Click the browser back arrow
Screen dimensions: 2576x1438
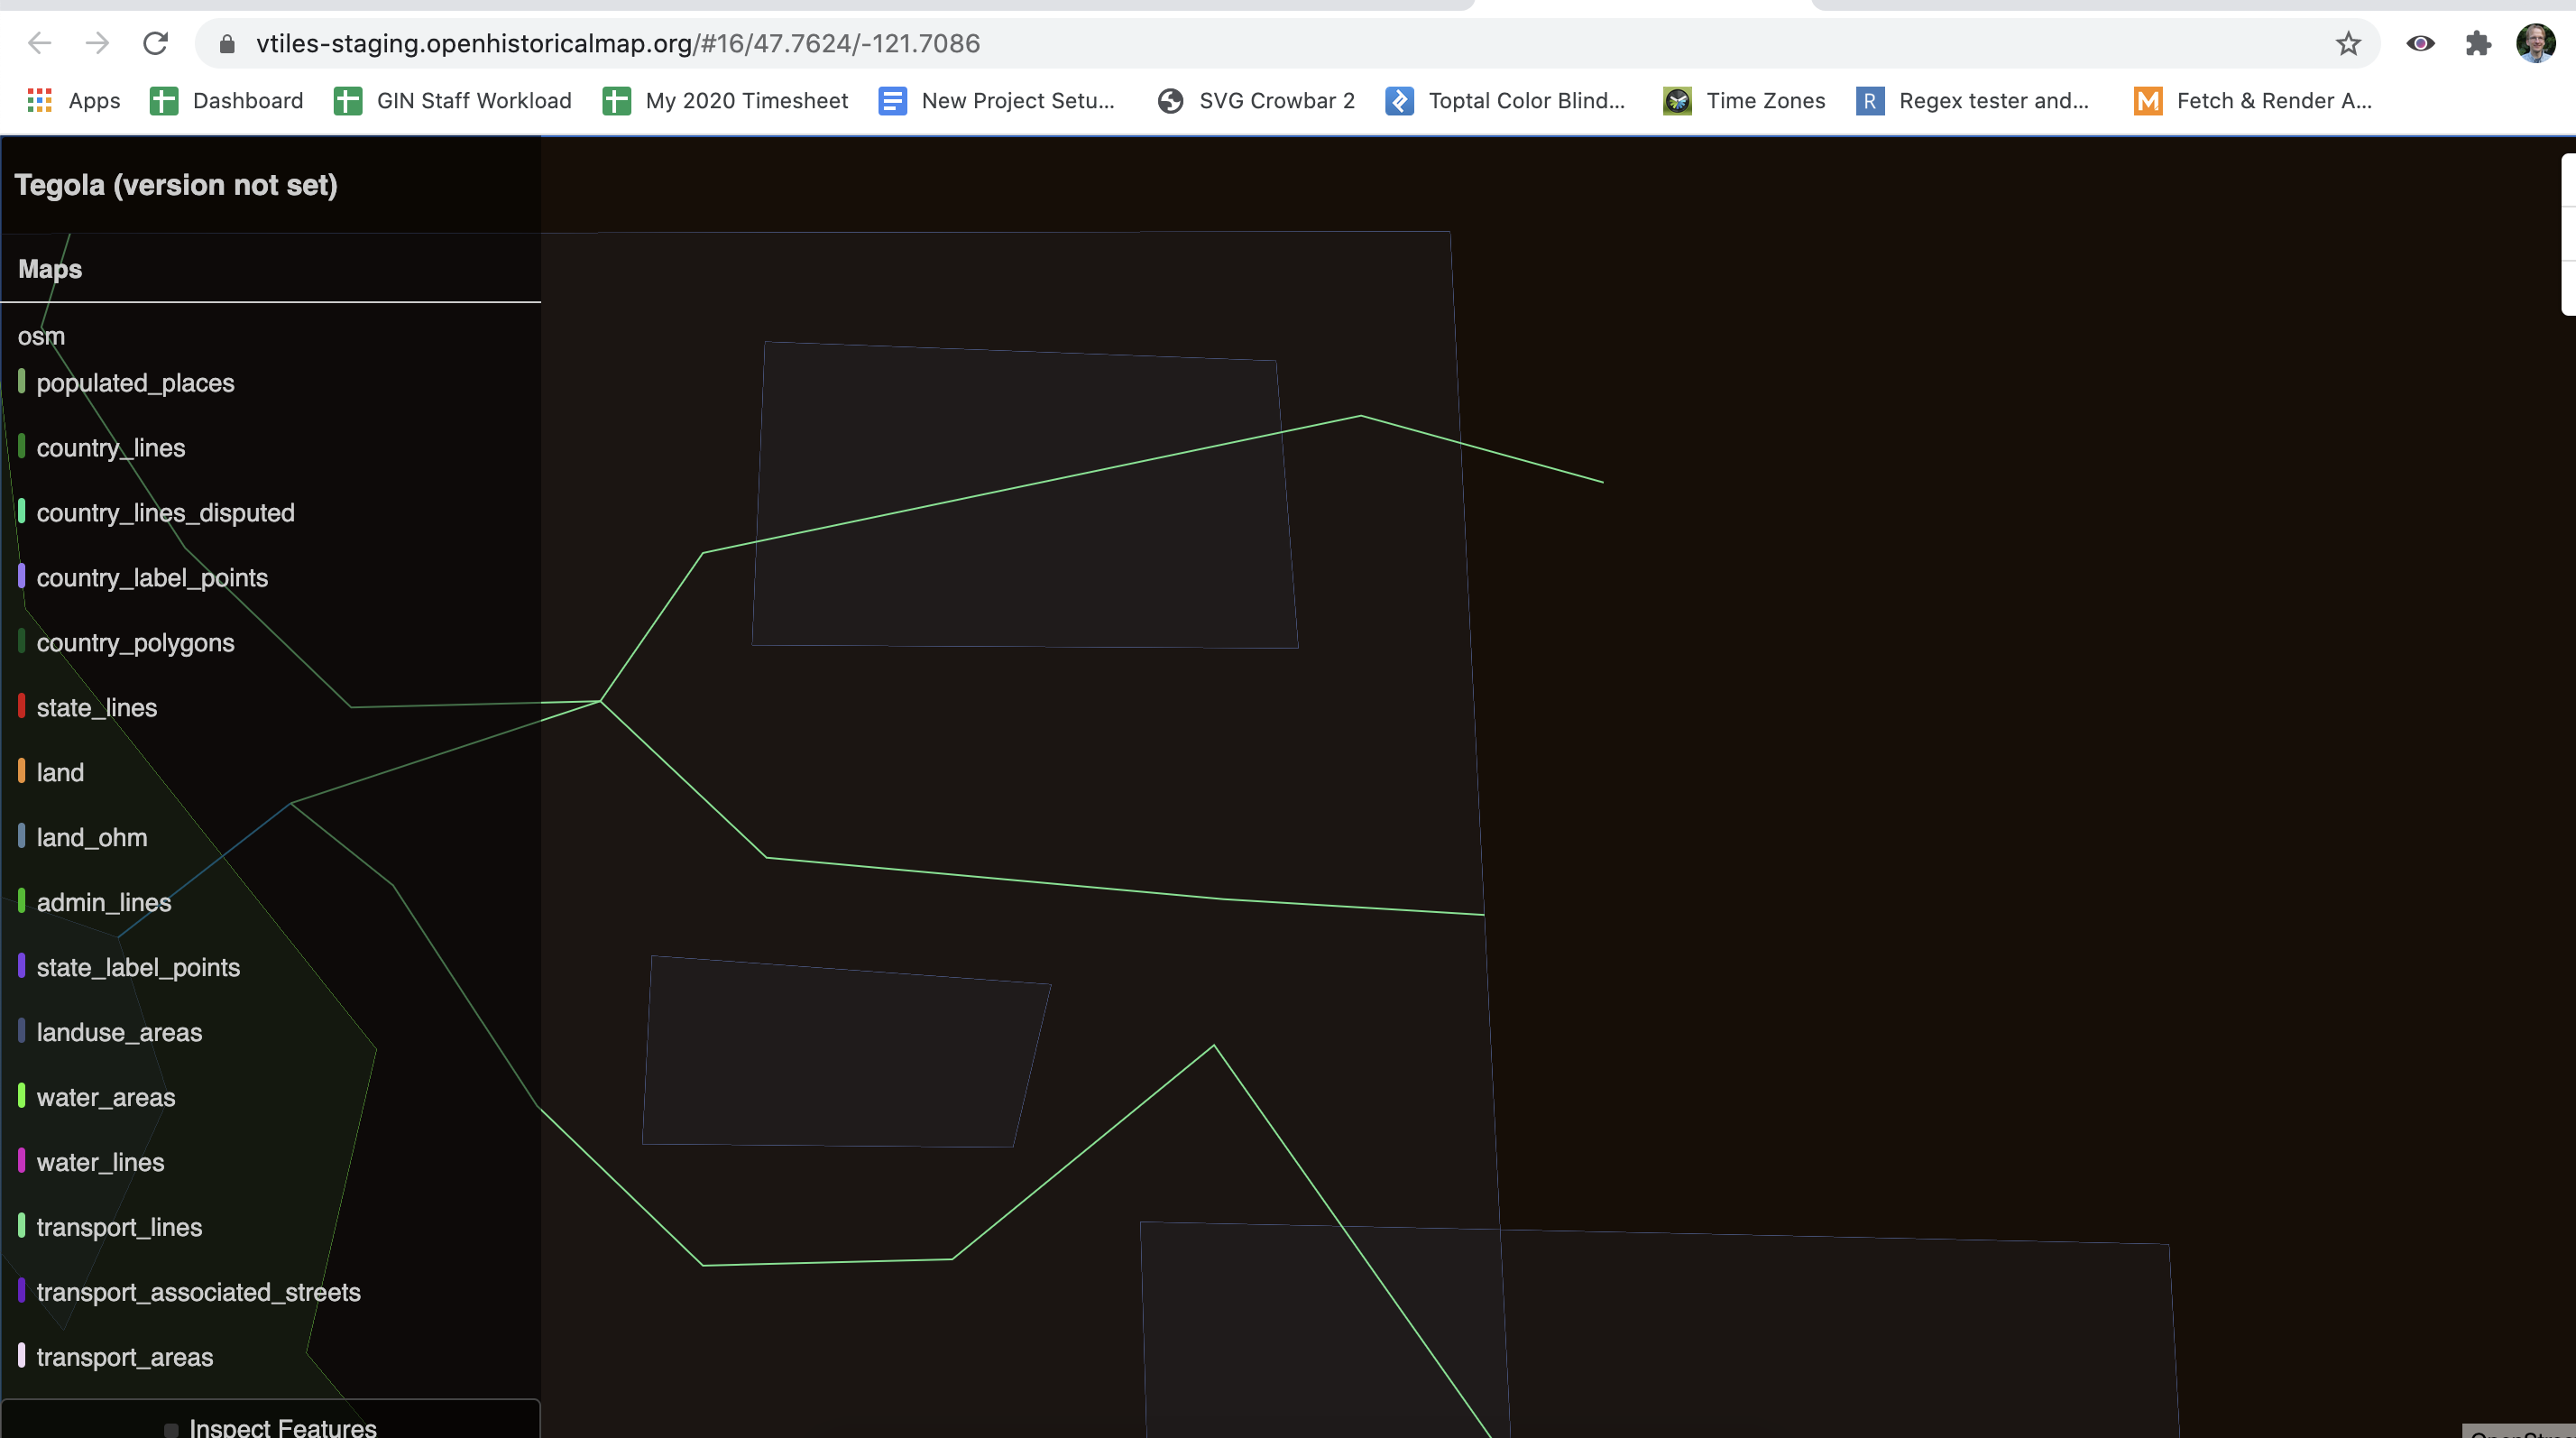tap(40, 43)
